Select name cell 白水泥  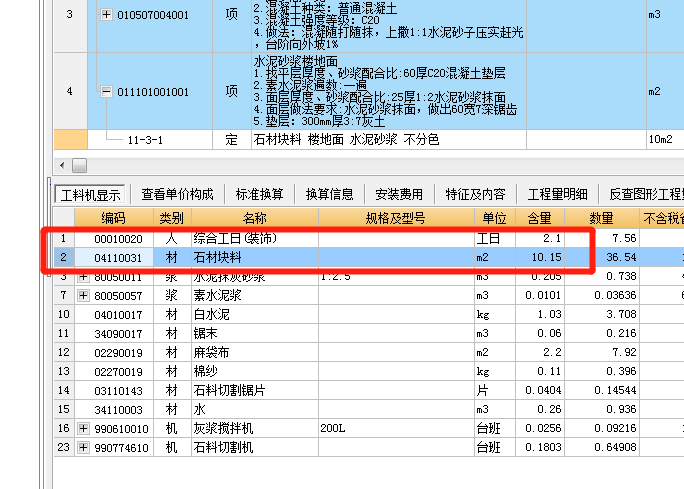255,314
